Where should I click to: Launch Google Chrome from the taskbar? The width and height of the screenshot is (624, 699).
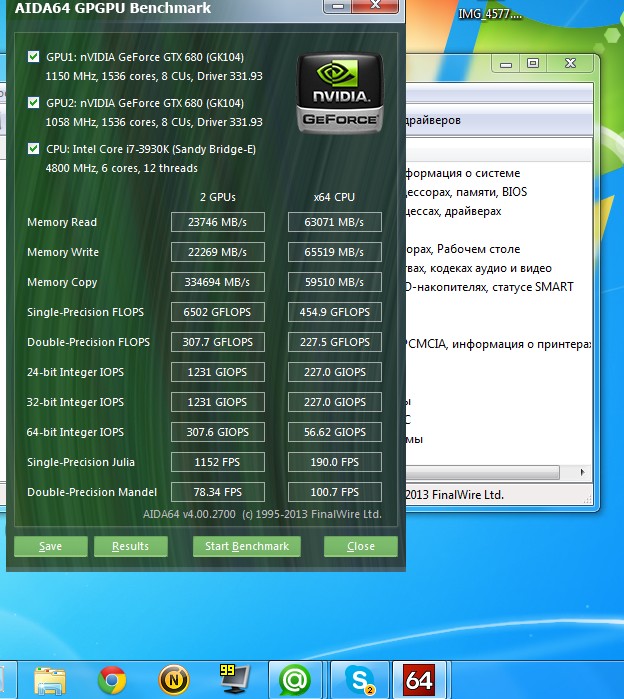[x=112, y=681]
